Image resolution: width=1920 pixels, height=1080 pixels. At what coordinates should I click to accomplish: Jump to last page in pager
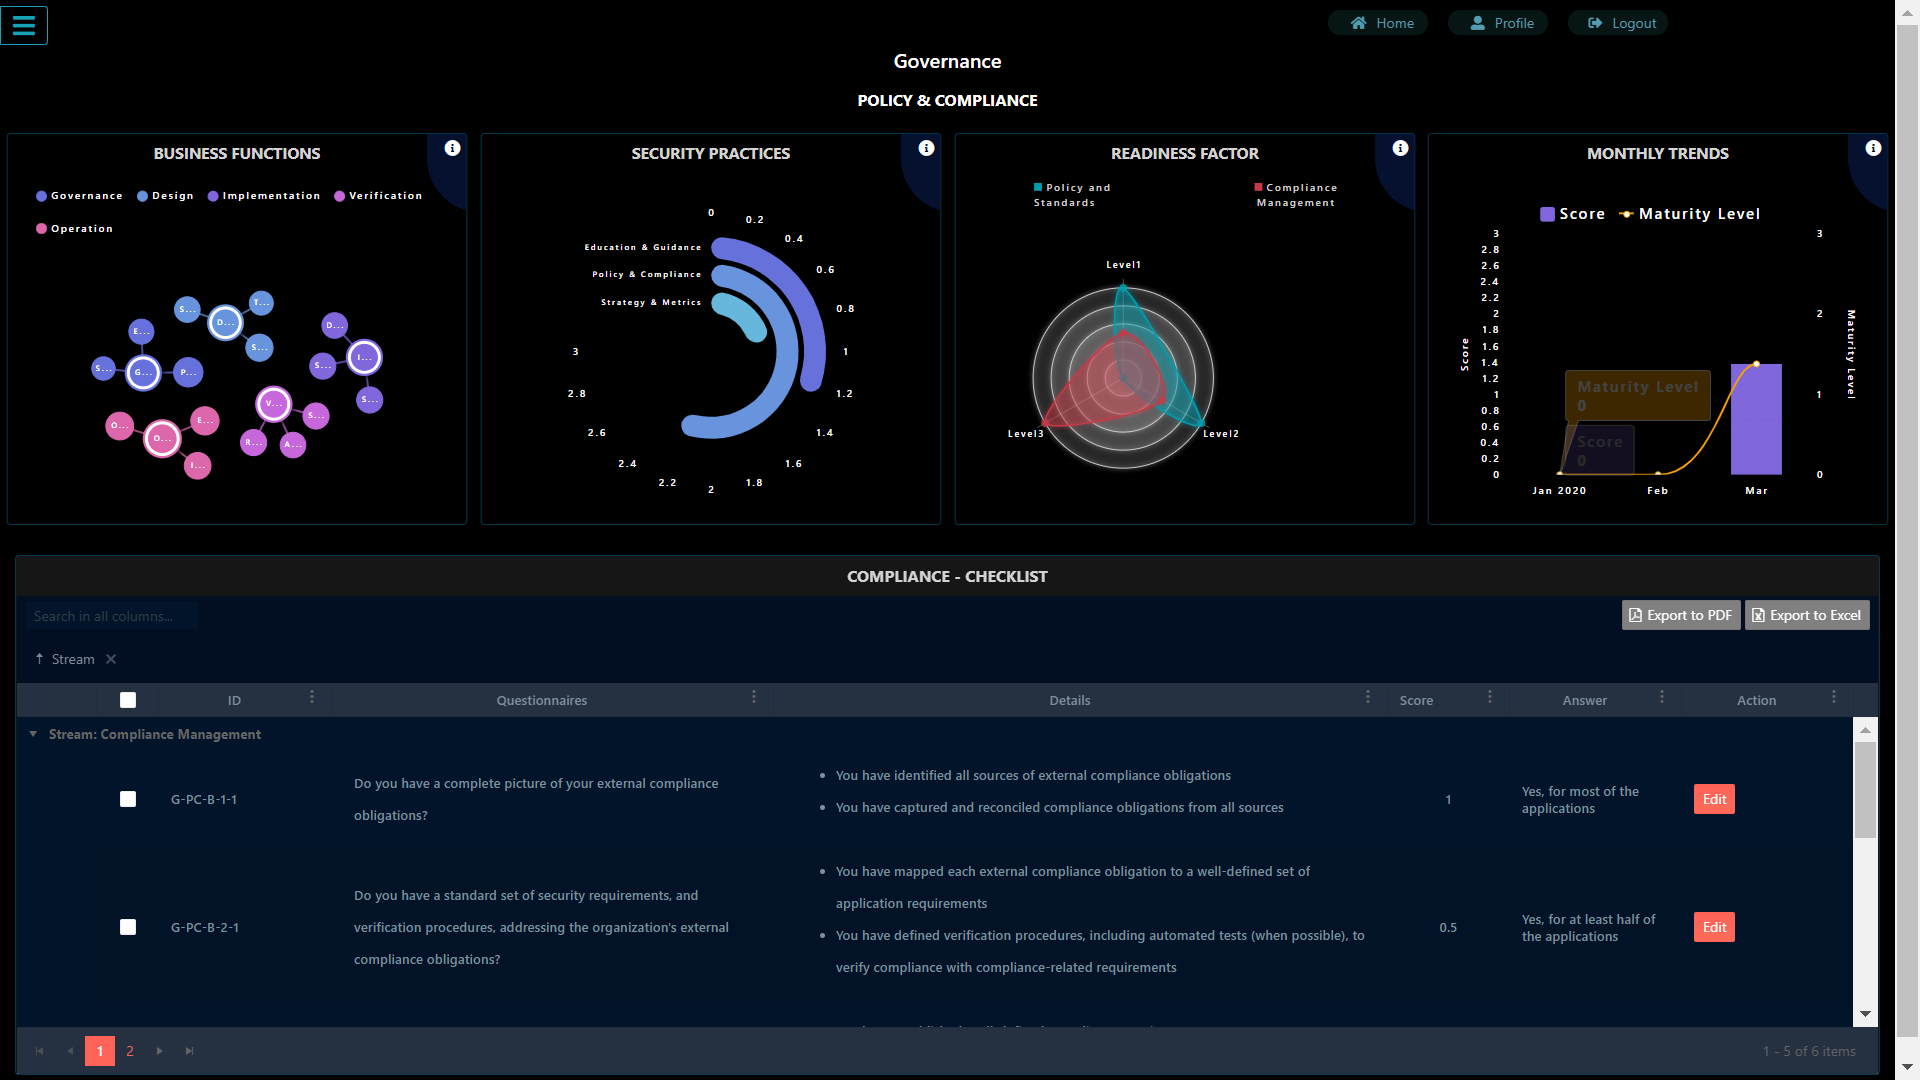(189, 1051)
